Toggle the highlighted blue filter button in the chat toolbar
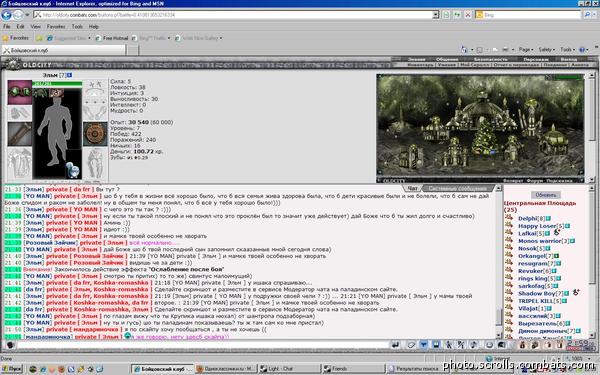This screenshot has height=375, width=600. pyautogui.click(x=424, y=345)
